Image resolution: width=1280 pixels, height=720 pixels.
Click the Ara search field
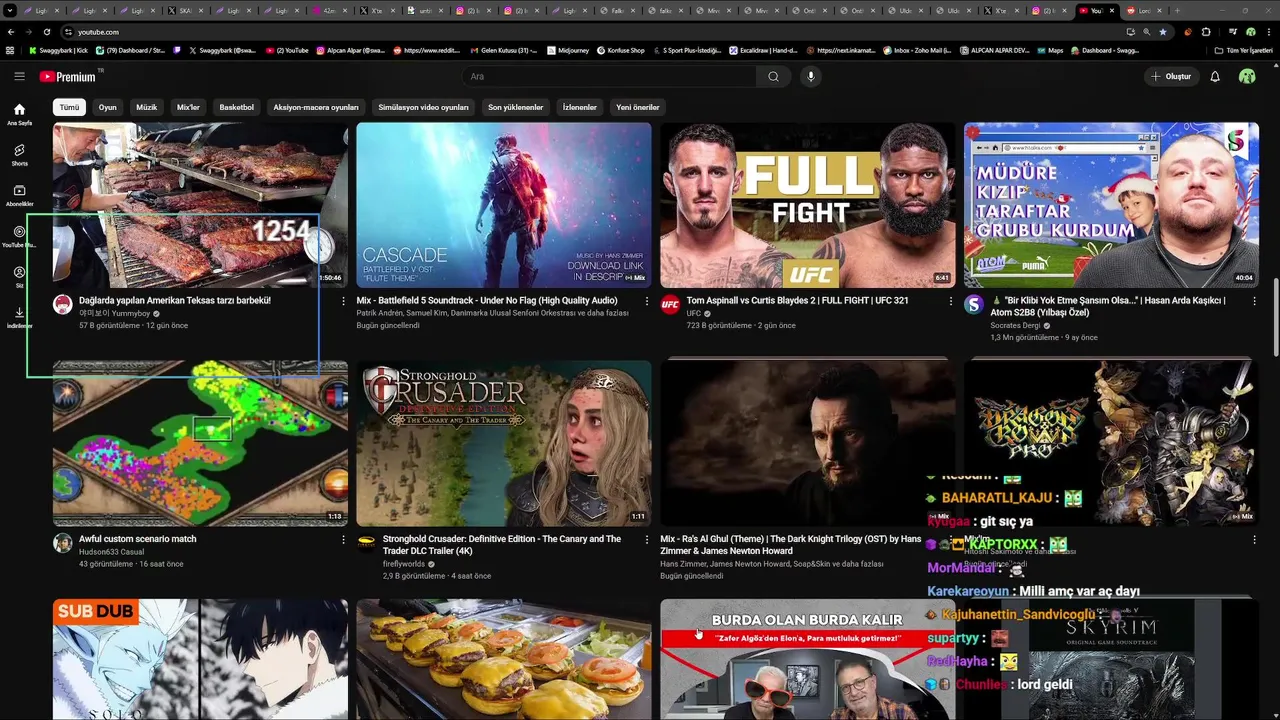610,76
